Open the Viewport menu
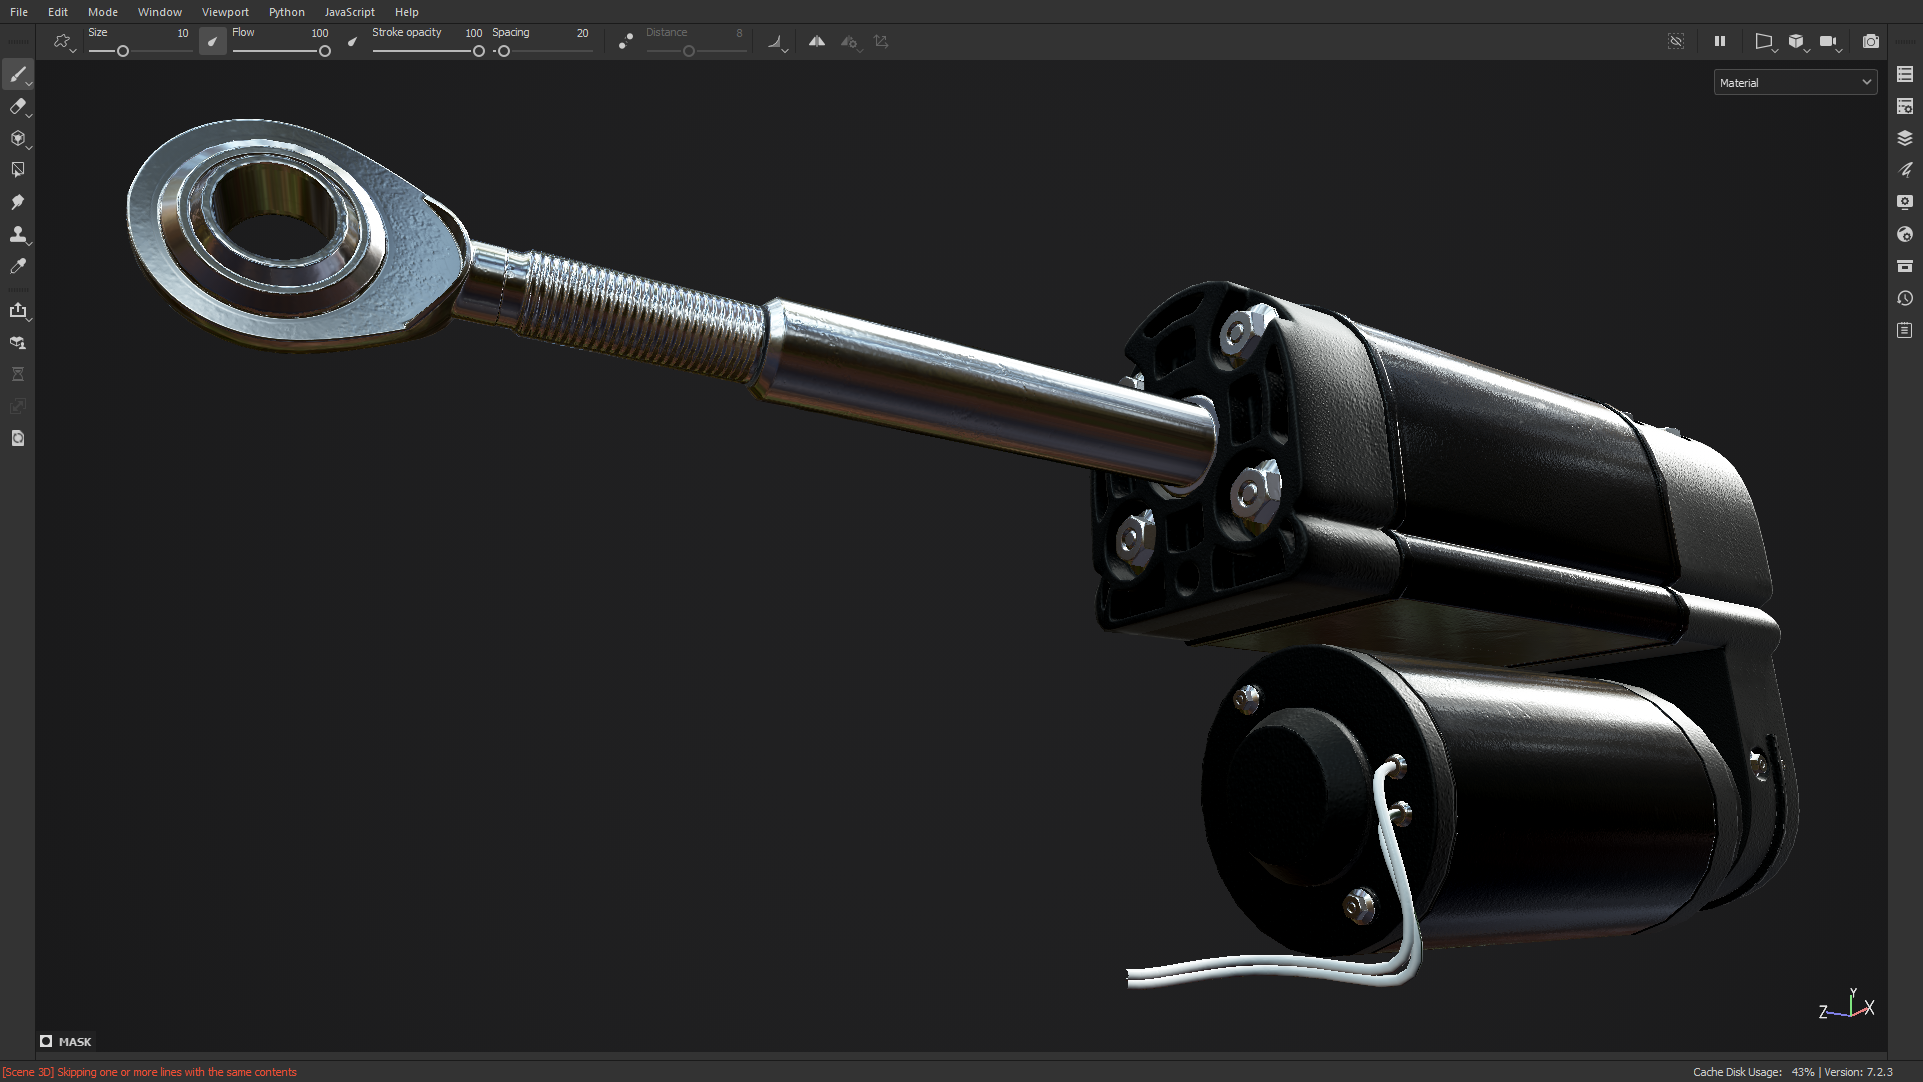 [225, 11]
